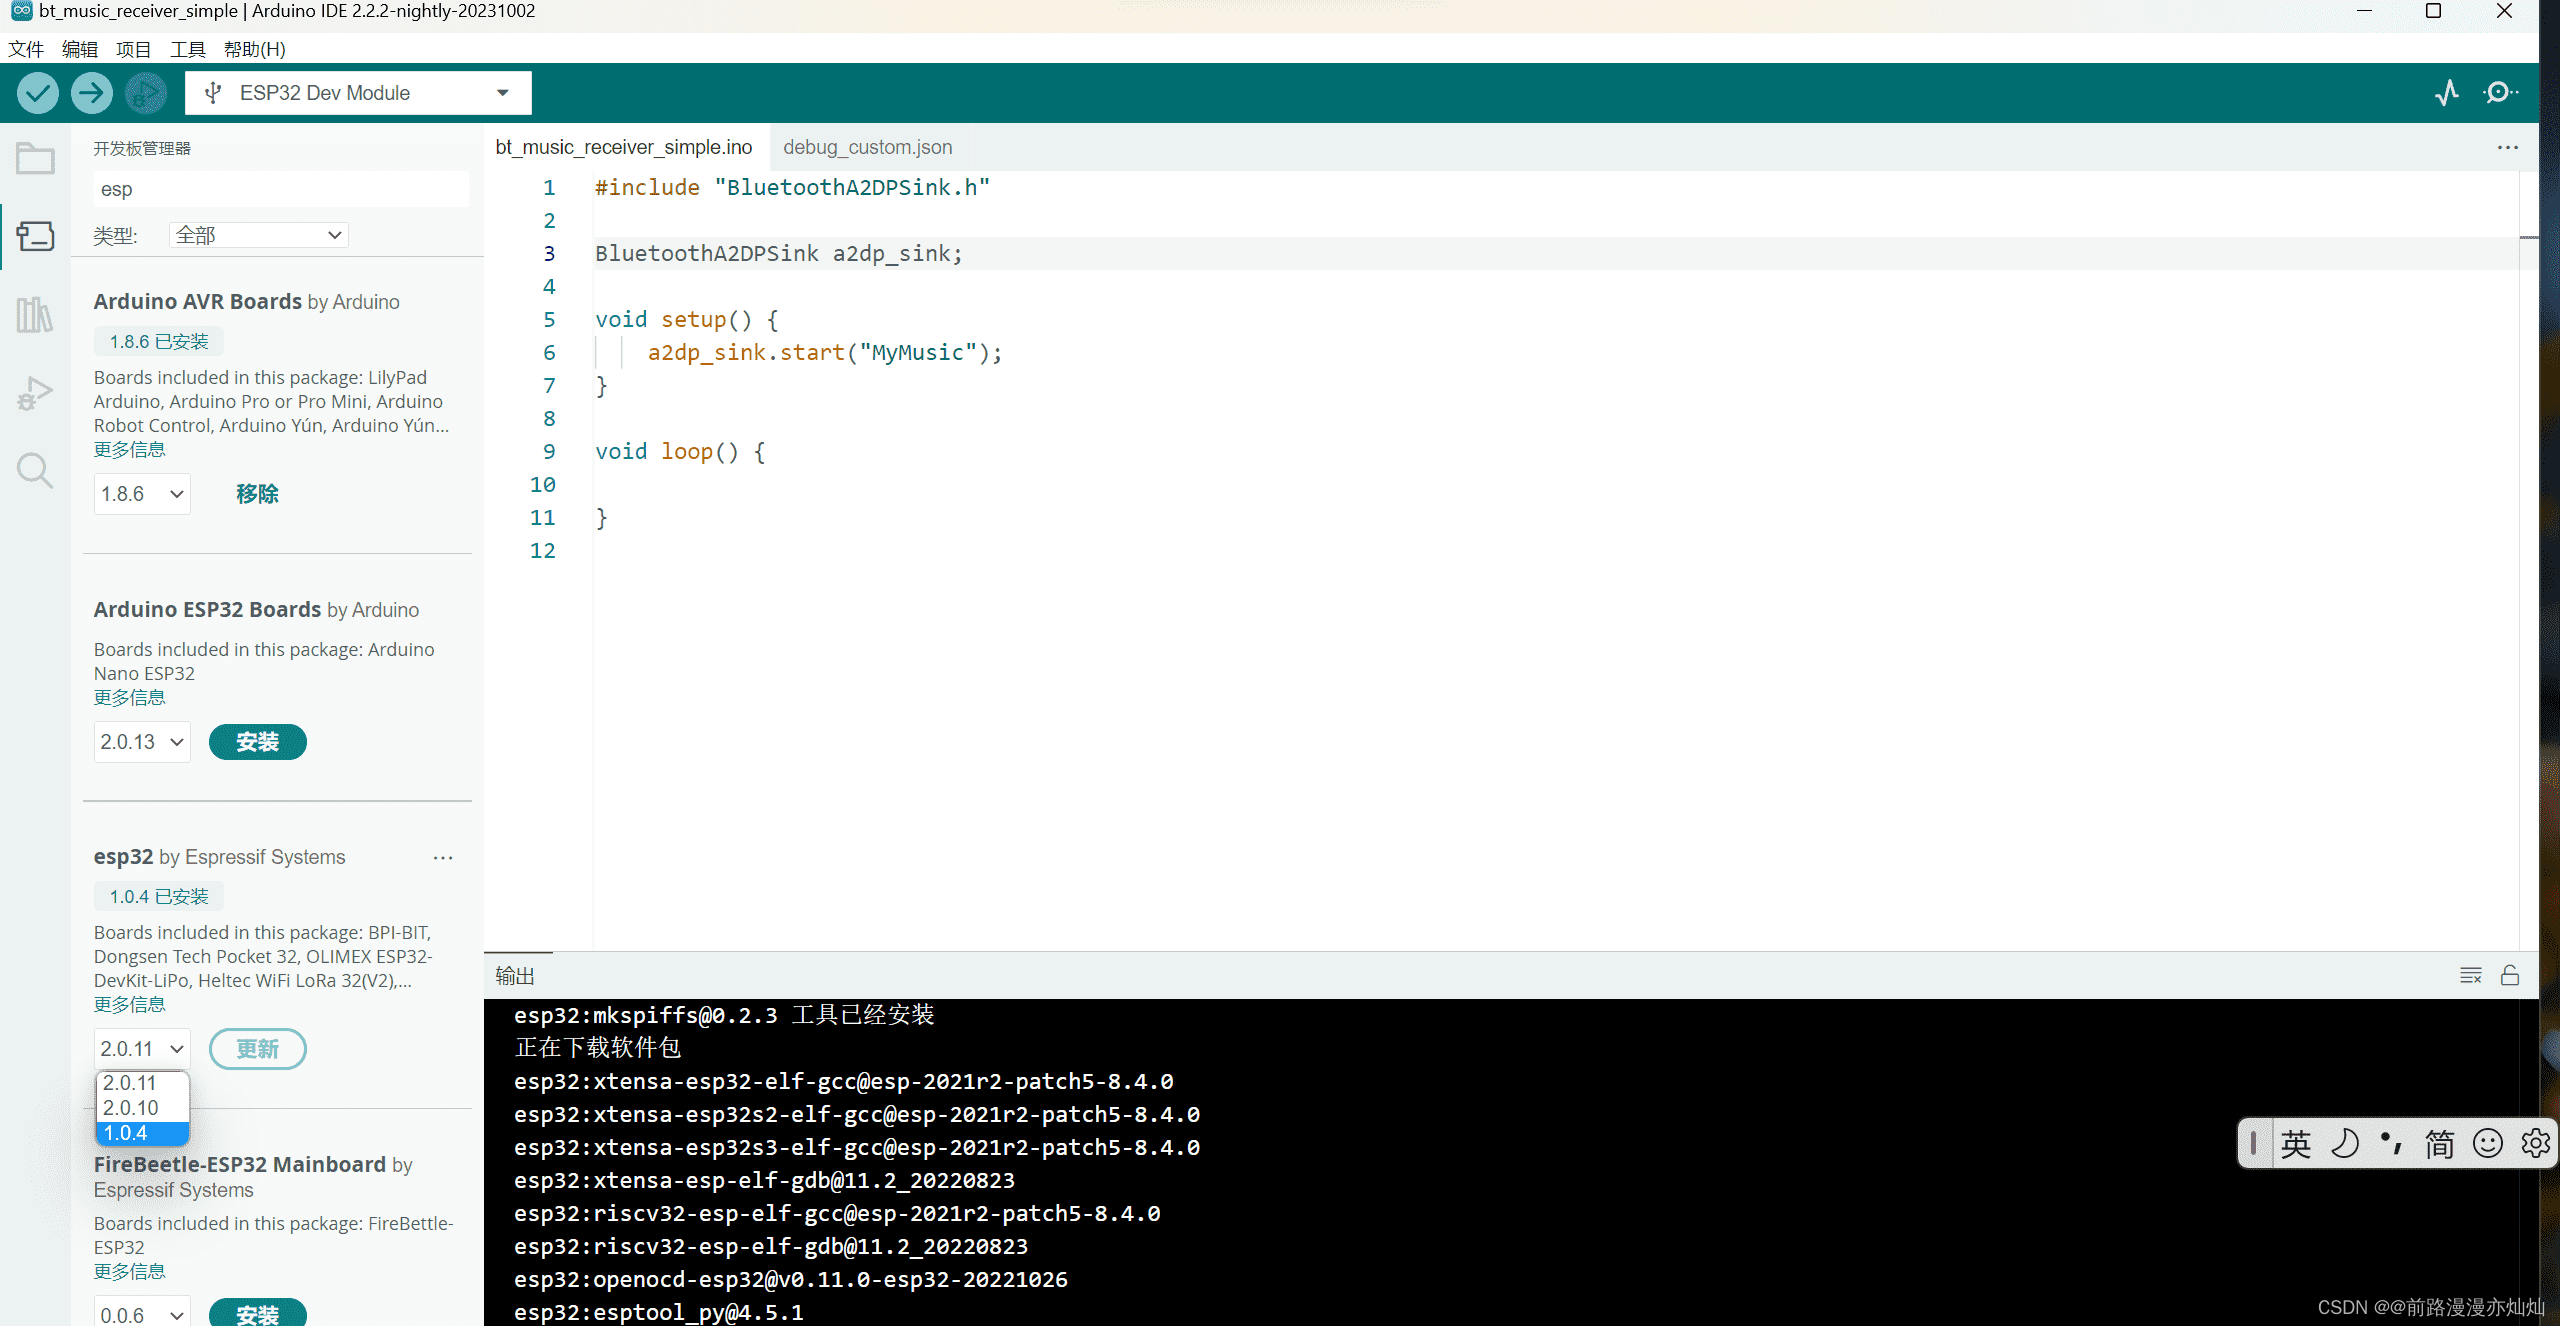Open the Boards Manager sidebar icon
Screen dimensions: 2561x1327
[35, 236]
